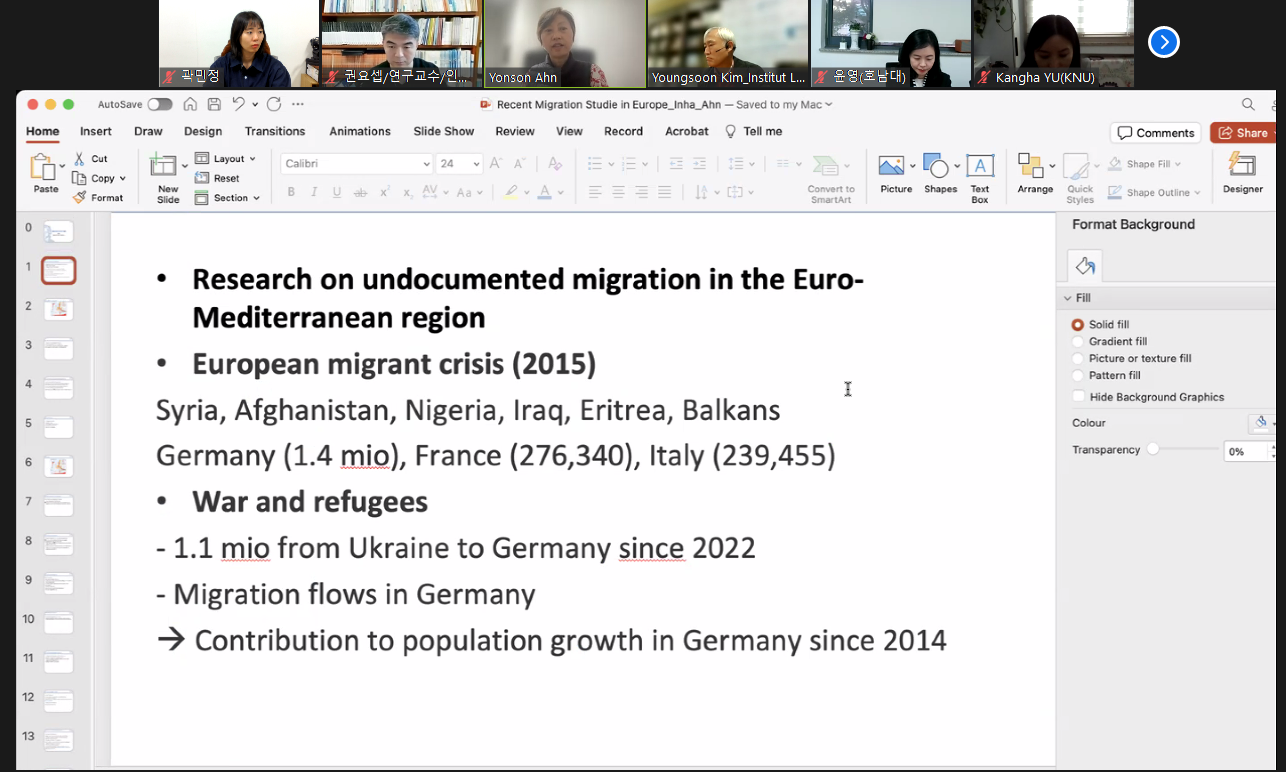Screen dimensions: 1286x772
Task: Open the Acrobat tab
Action: click(x=687, y=131)
